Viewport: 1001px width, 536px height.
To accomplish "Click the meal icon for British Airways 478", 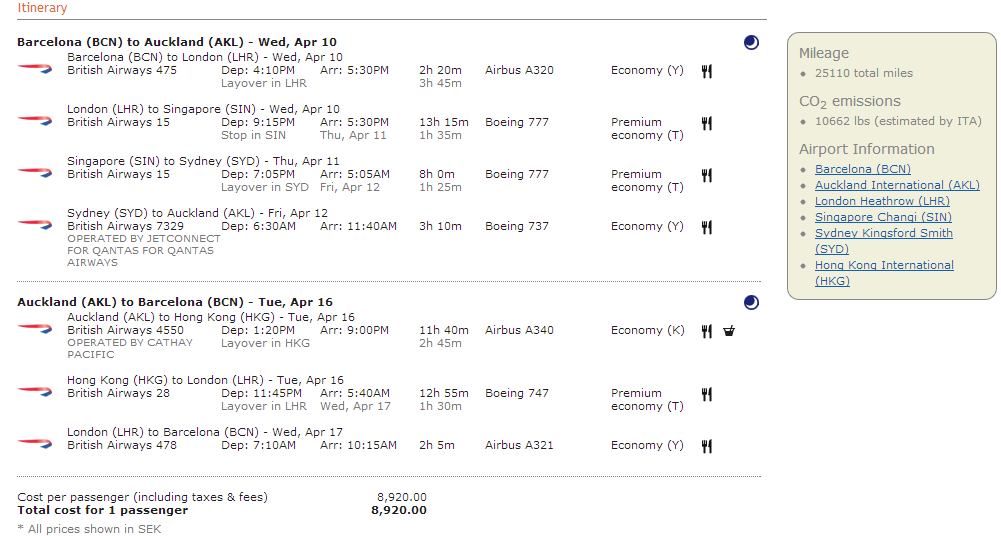I will point(707,446).
